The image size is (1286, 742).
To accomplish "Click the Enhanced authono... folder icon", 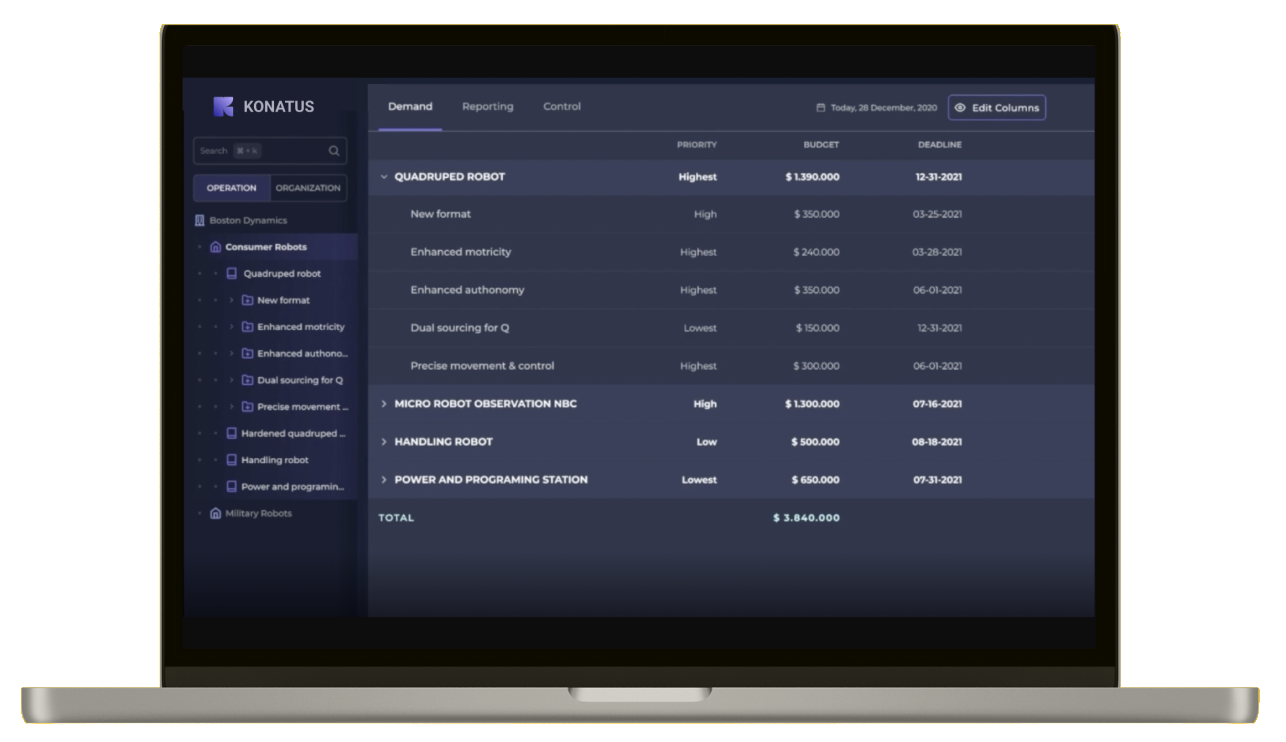I will coord(247,354).
